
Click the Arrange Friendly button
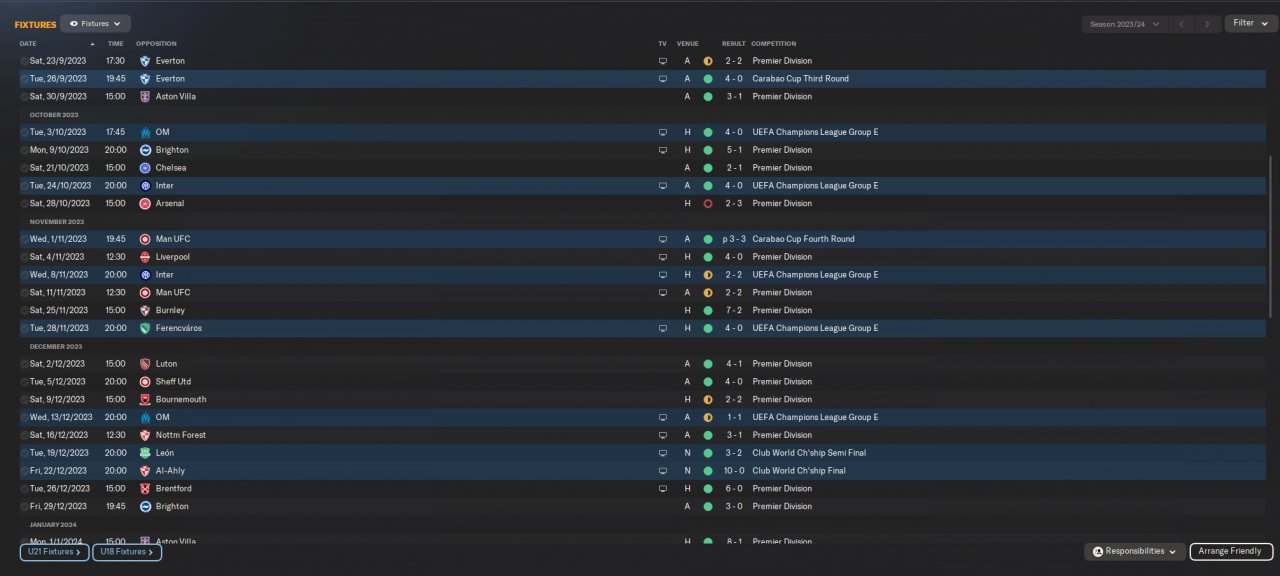click(1231, 551)
